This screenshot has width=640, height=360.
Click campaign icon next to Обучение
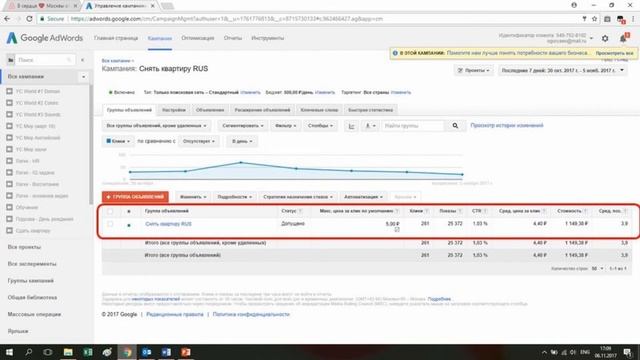9,207
